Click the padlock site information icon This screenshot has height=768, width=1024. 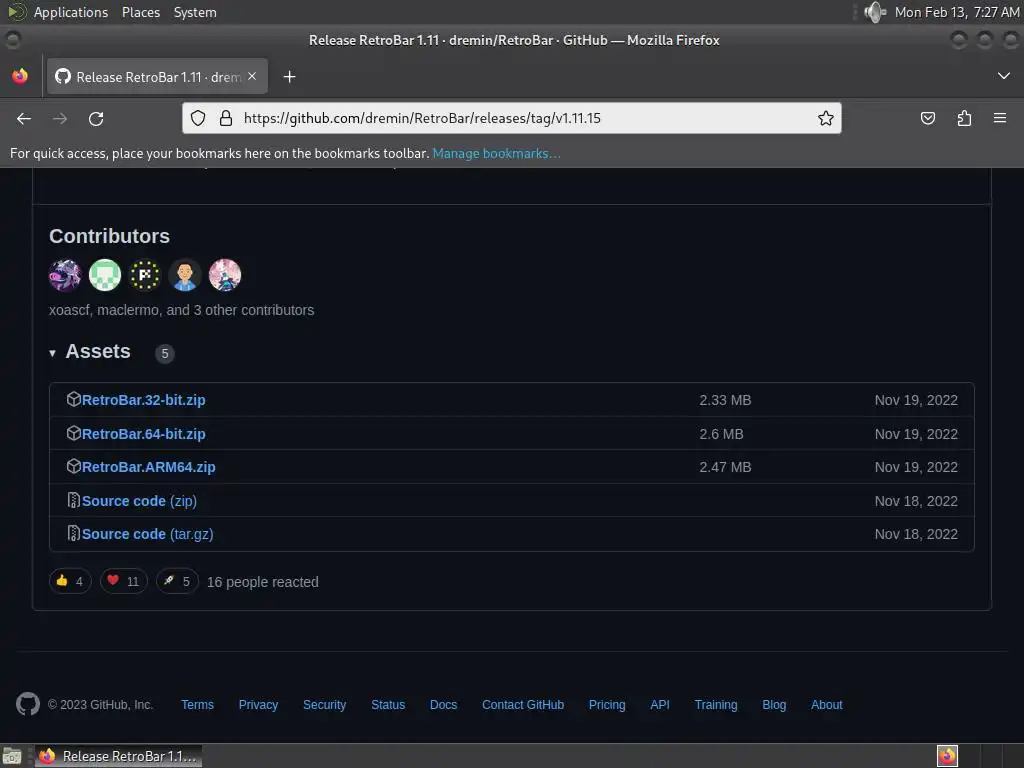point(226,118)
